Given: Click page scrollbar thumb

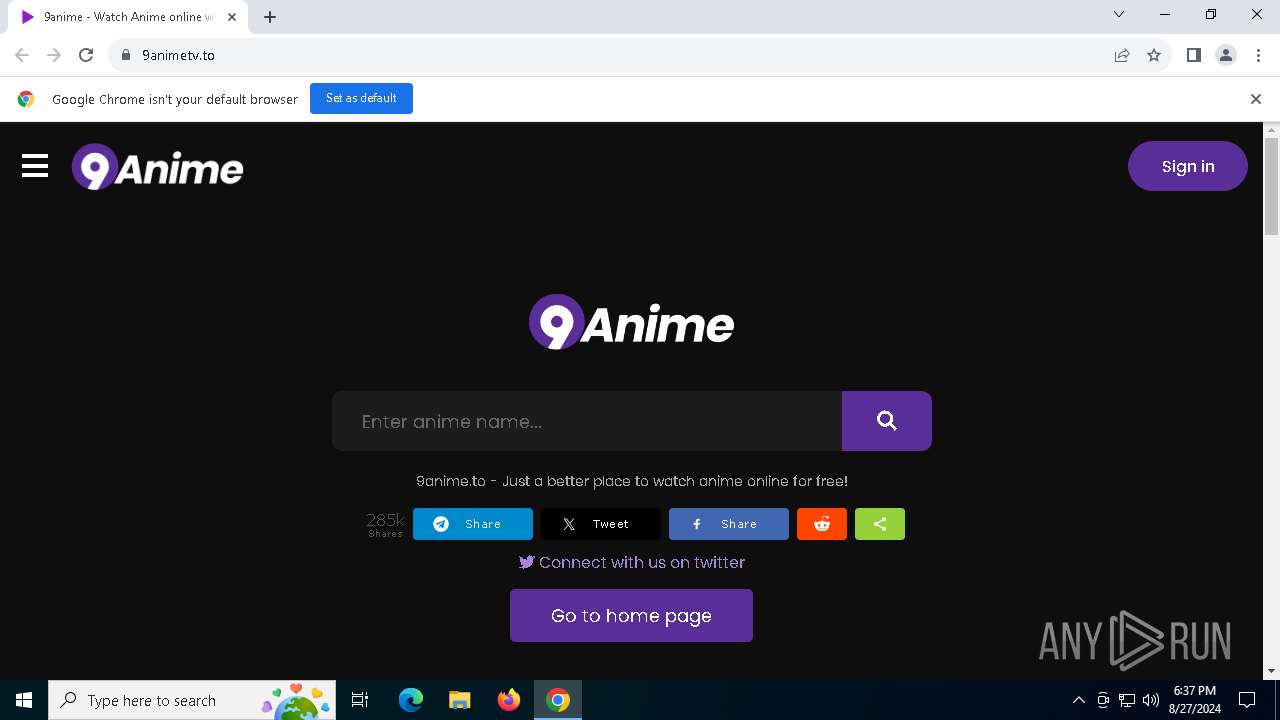Looking at the screenshot, I should tap(1271, 187).
